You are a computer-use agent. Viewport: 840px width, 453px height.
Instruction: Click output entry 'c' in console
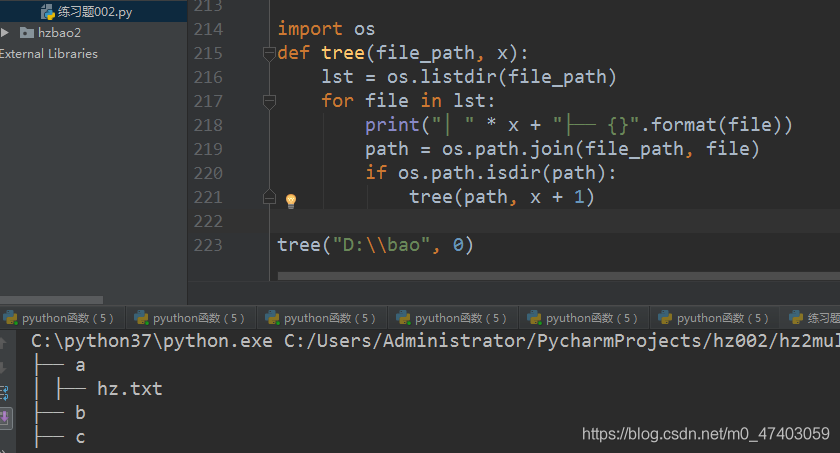(80, 437)
